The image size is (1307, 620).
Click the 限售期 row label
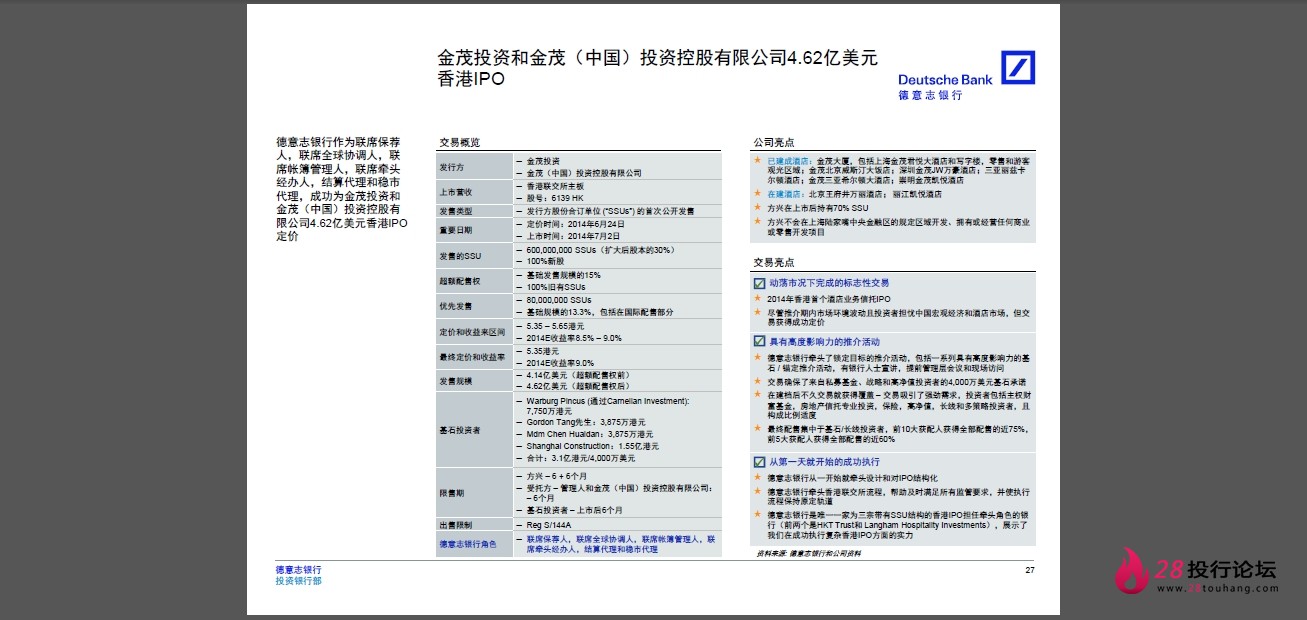click(452, 493)
